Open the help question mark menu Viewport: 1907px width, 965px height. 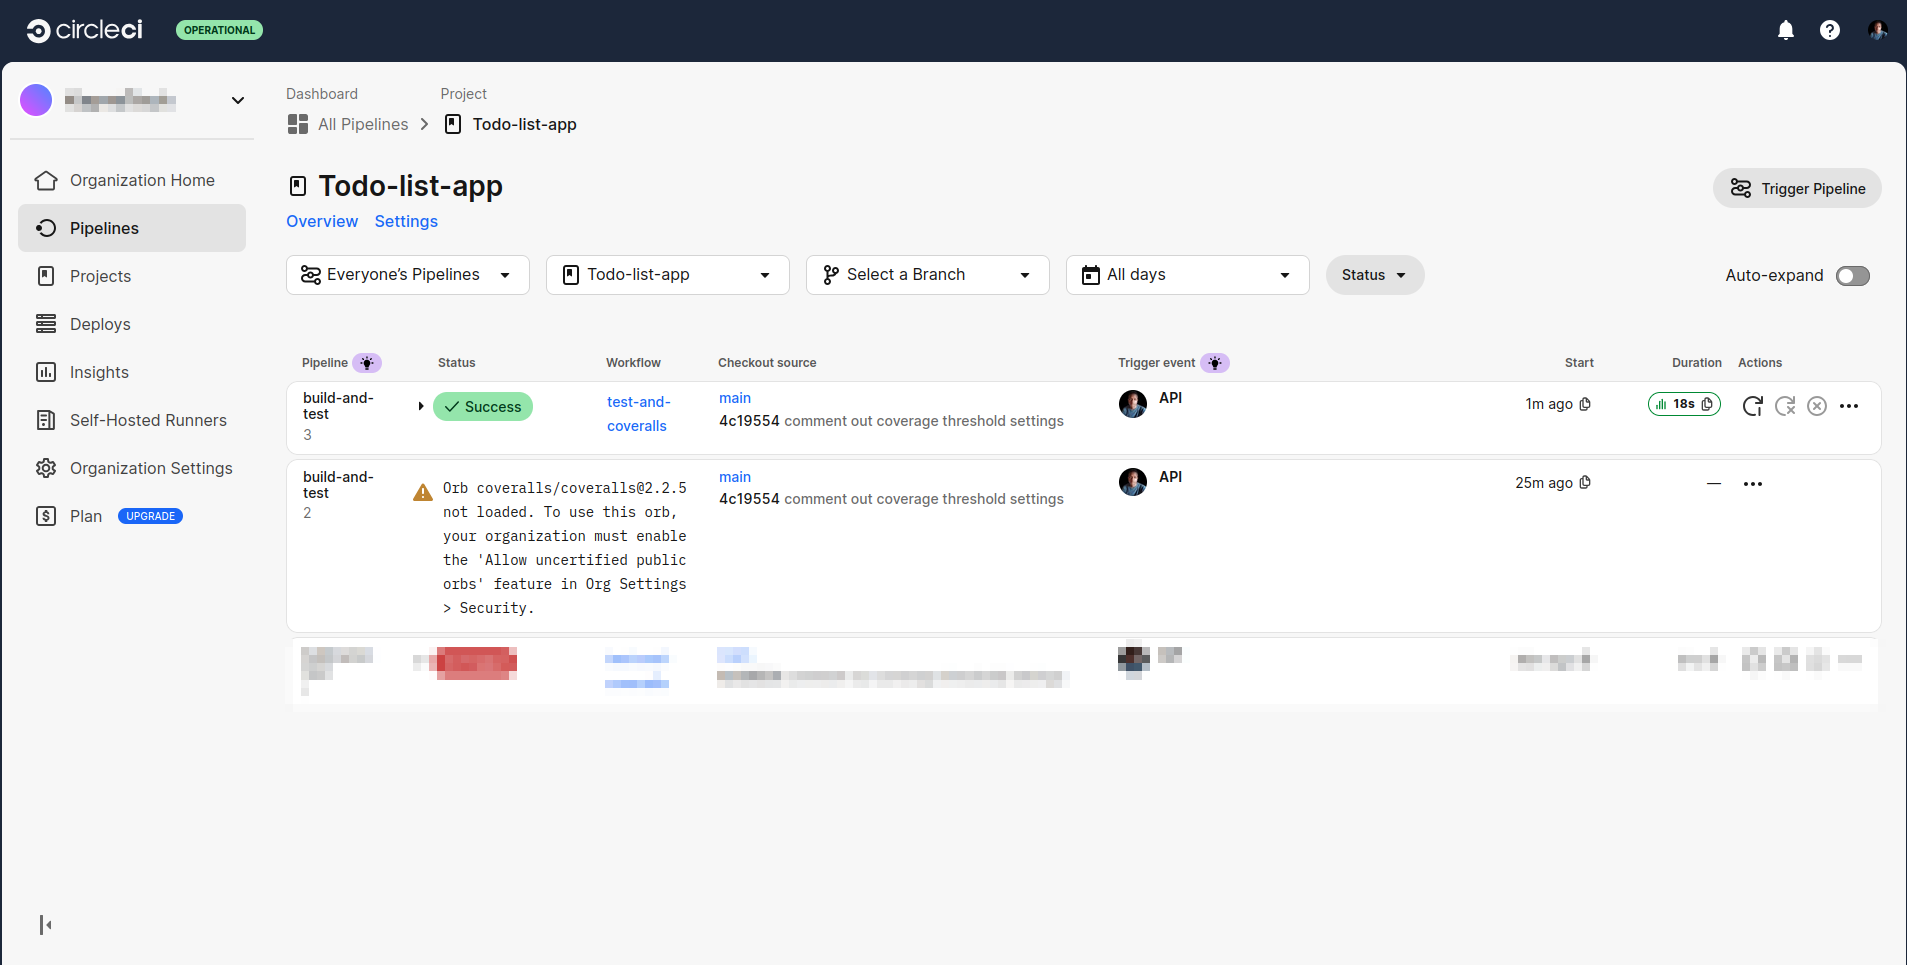1830,30
